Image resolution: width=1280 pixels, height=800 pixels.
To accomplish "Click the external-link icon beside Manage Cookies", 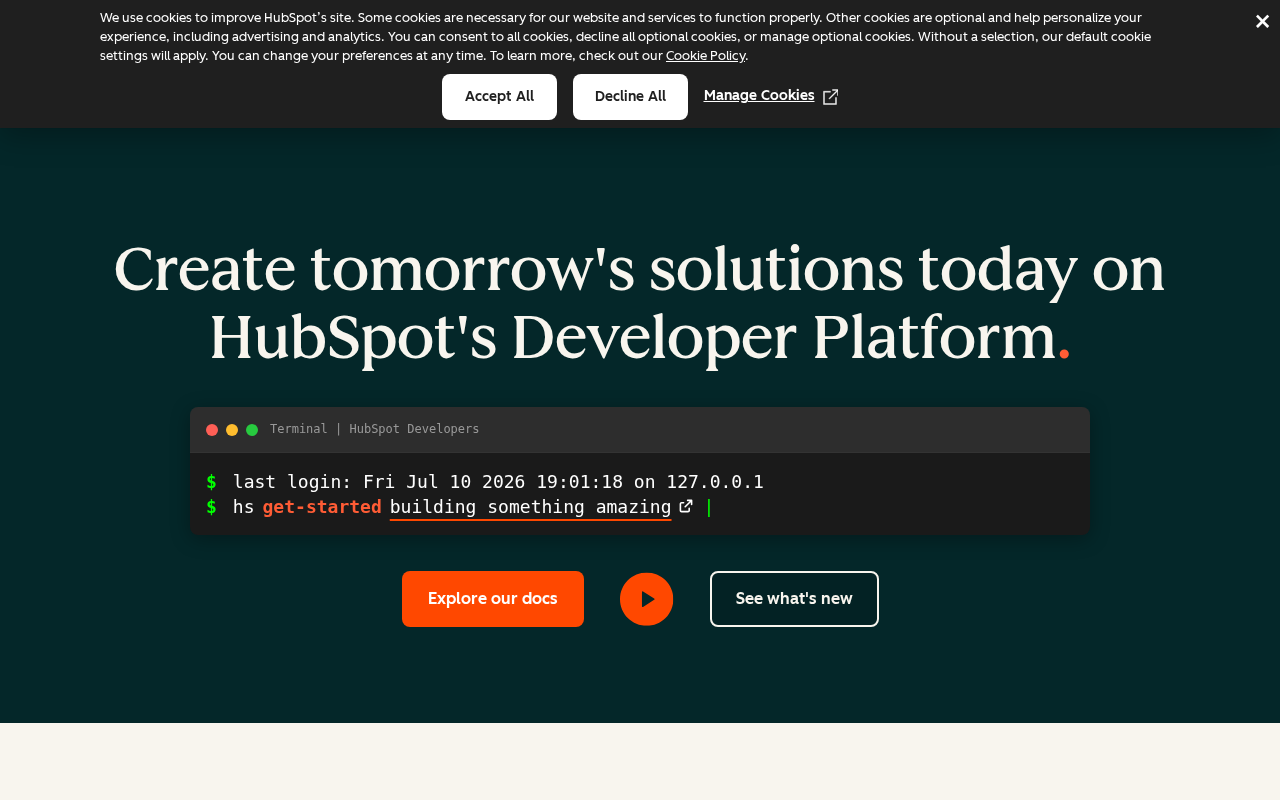I will (x=830, y=97).
